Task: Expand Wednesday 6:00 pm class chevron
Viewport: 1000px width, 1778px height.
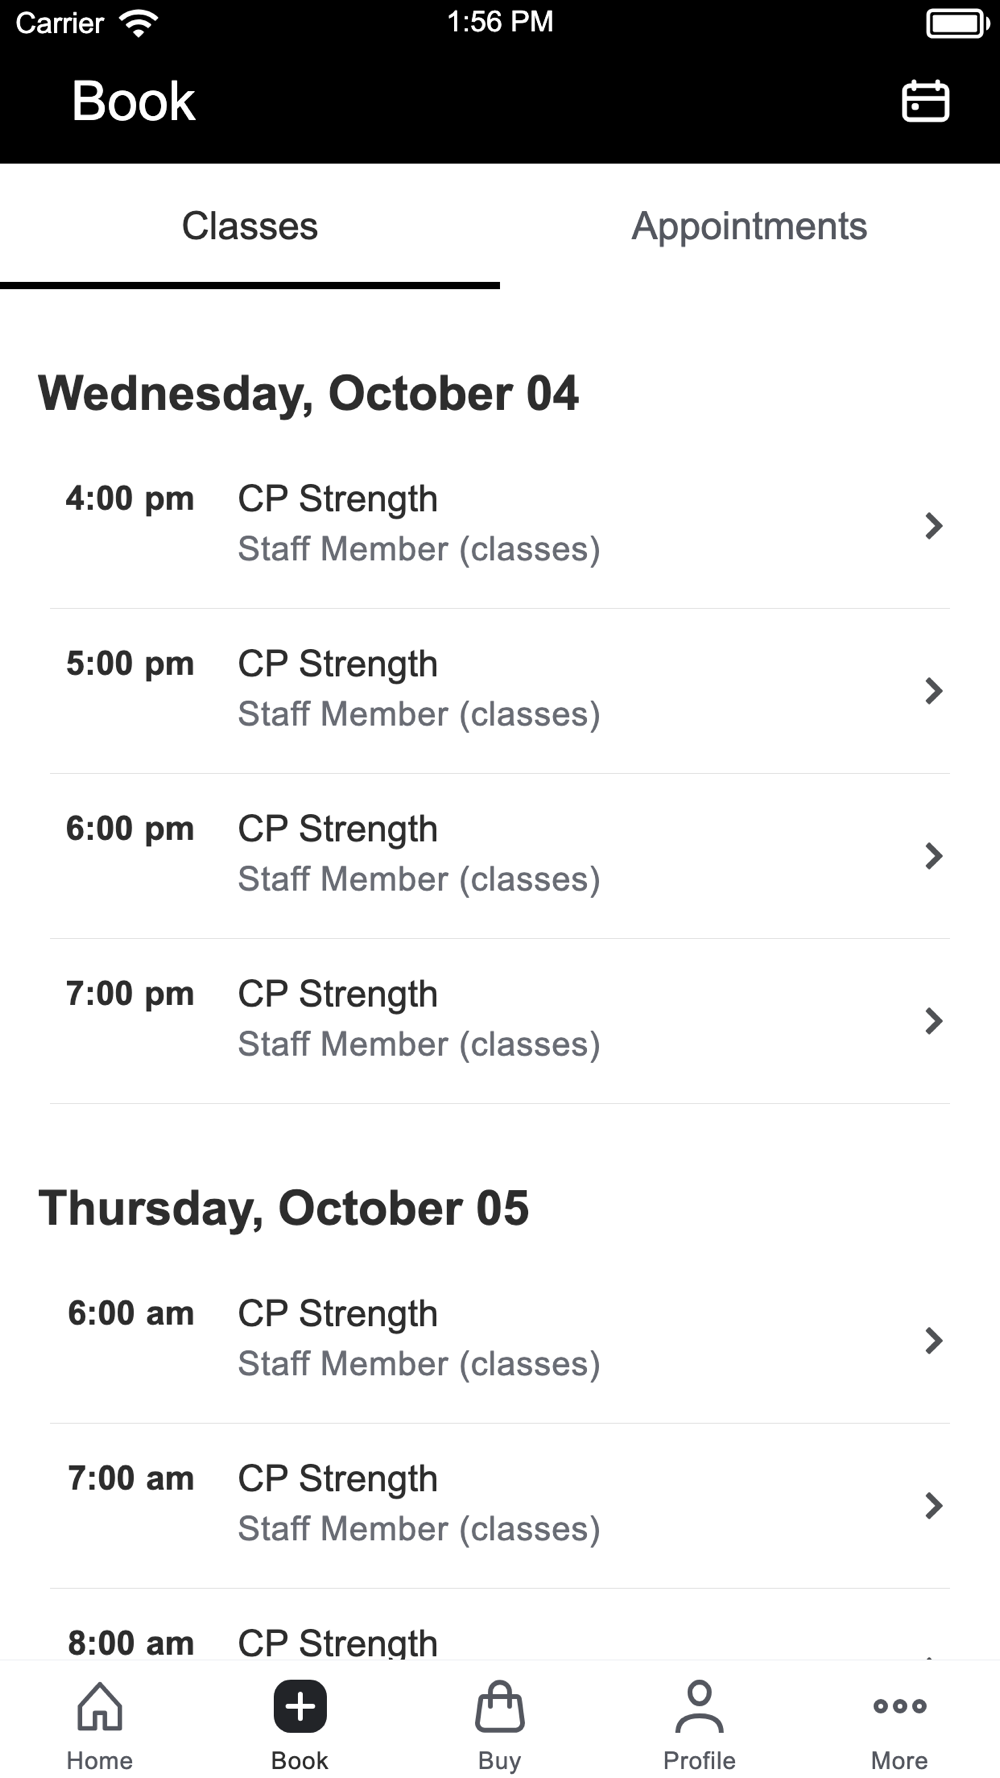Action: tap(933, 856)
